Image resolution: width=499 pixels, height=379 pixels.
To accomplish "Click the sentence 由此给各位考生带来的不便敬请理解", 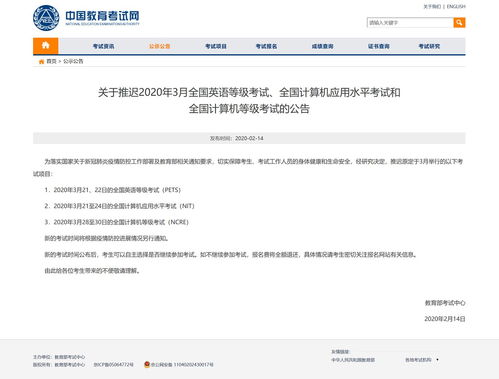I will (x=92, y=271).
